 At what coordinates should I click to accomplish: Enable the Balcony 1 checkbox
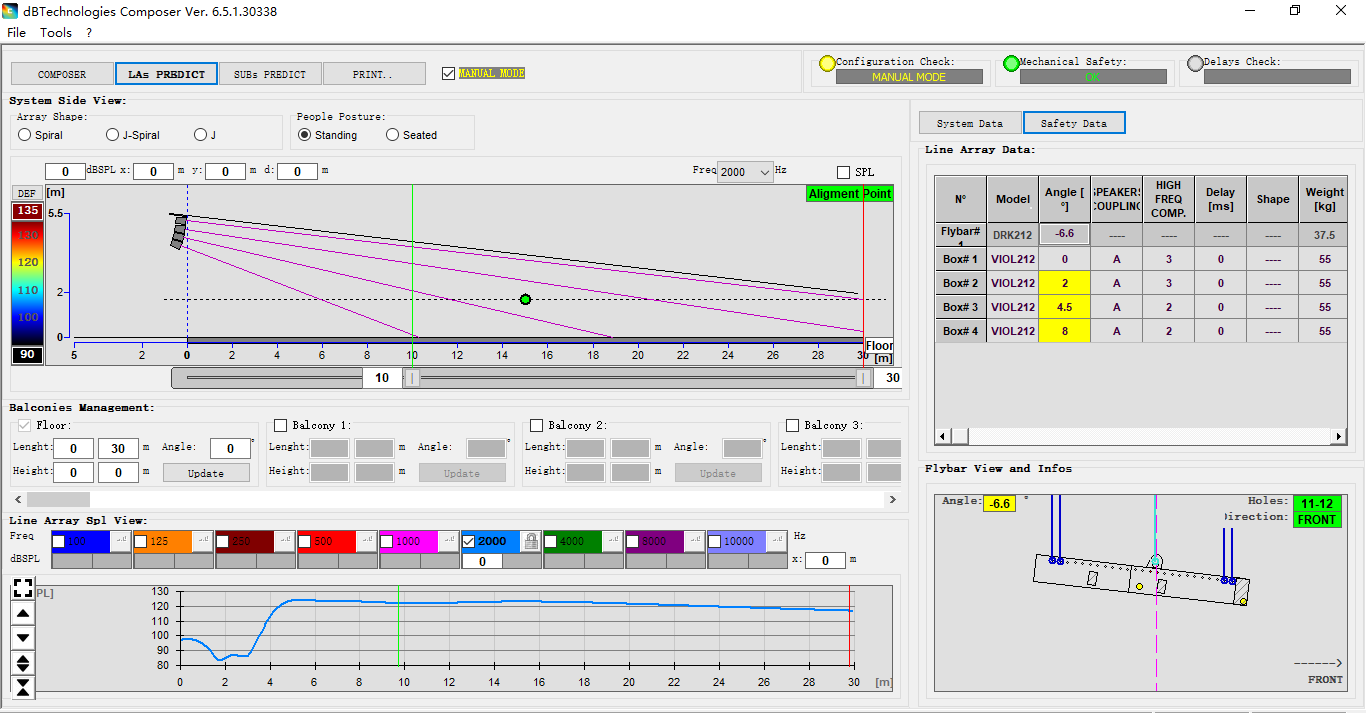click(281, 425)
